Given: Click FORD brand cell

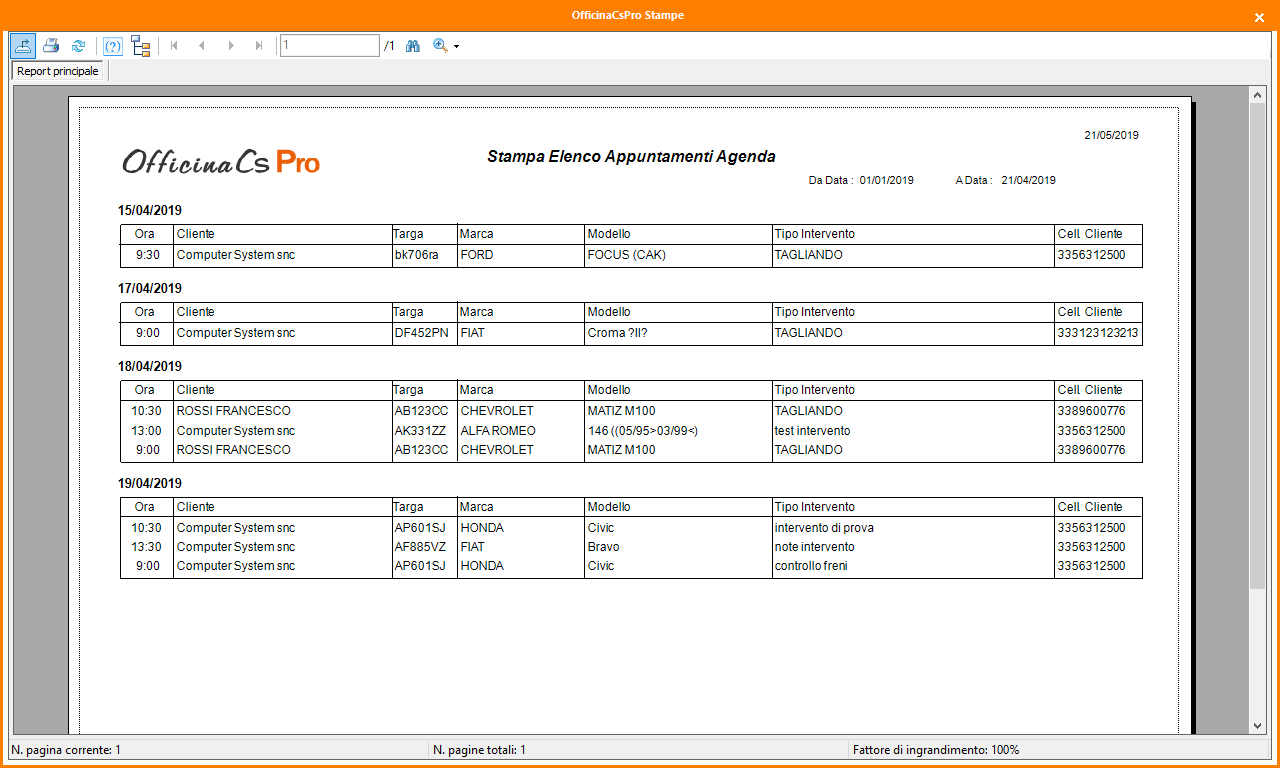Looking at the screenshot, I should 477,255.
